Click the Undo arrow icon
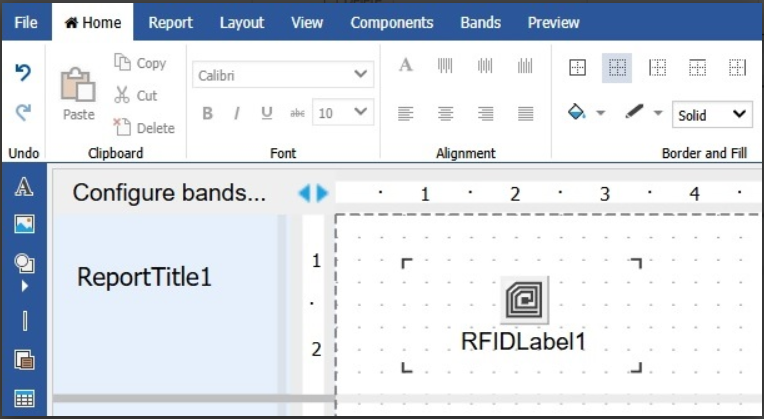This screenshot has width=764, height=419. coord(23,73)
